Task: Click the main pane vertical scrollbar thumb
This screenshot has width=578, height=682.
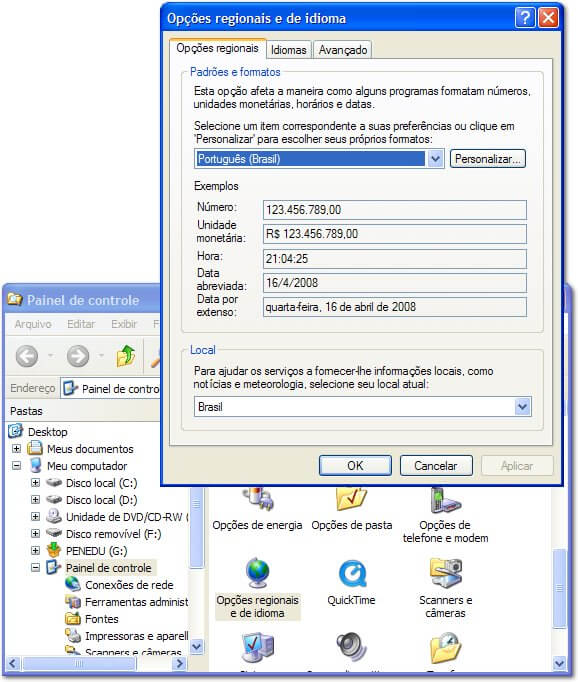Action: click(559, 588)
